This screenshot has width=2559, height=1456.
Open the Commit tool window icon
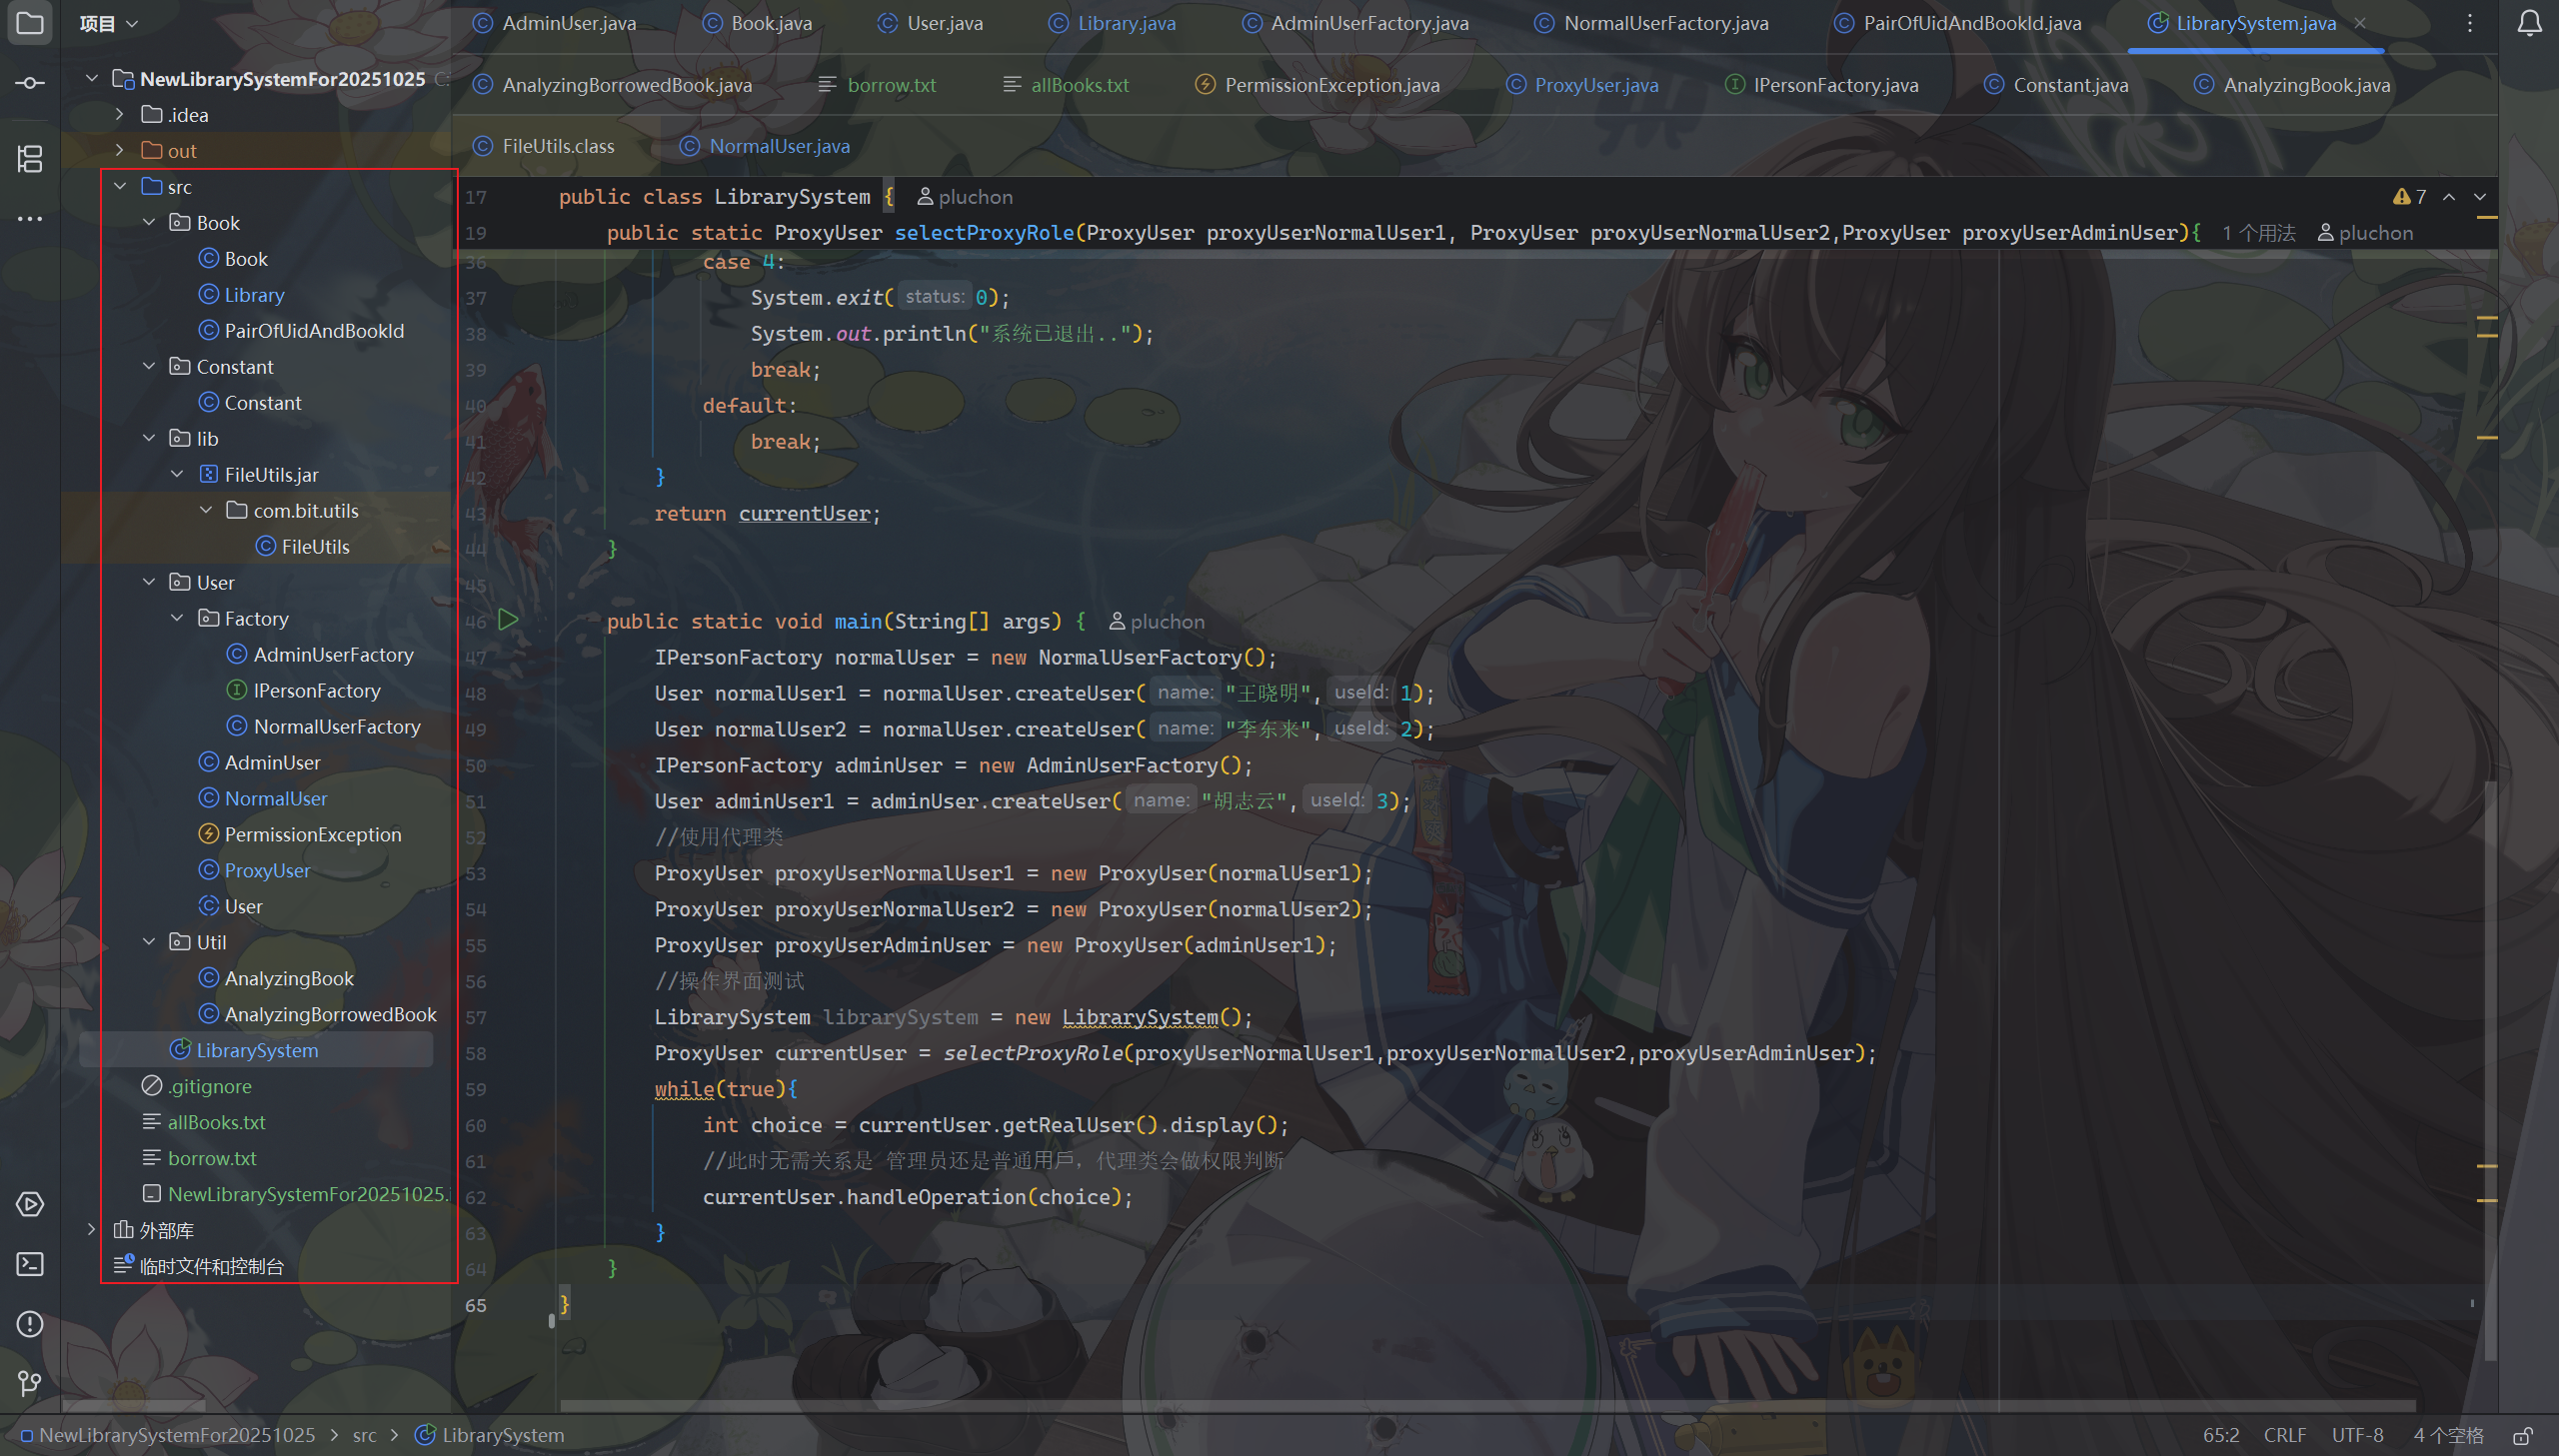pos(29,83)
